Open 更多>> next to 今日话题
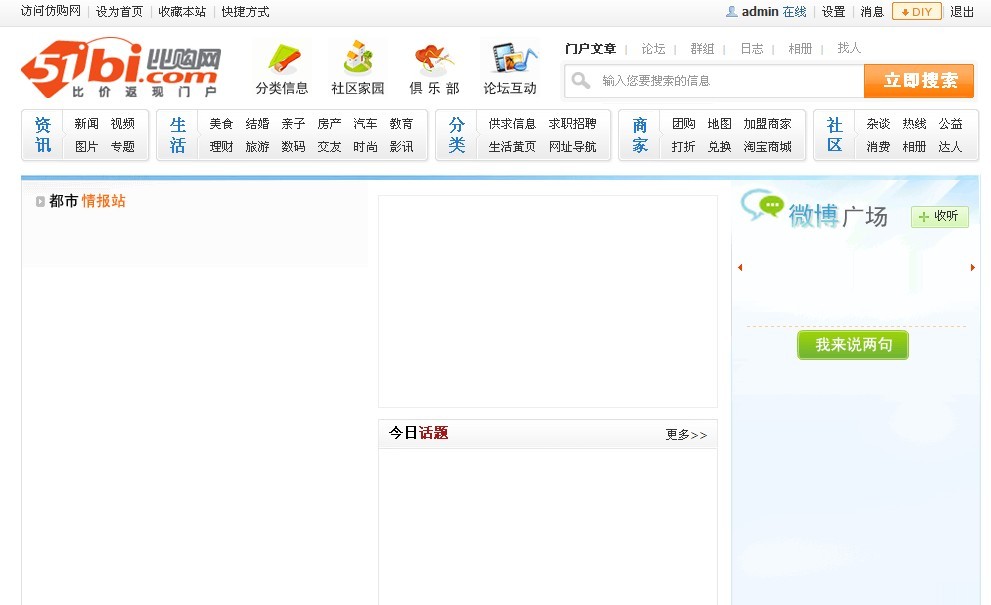Viewport: 991px width, 605px height. point(686,434)
